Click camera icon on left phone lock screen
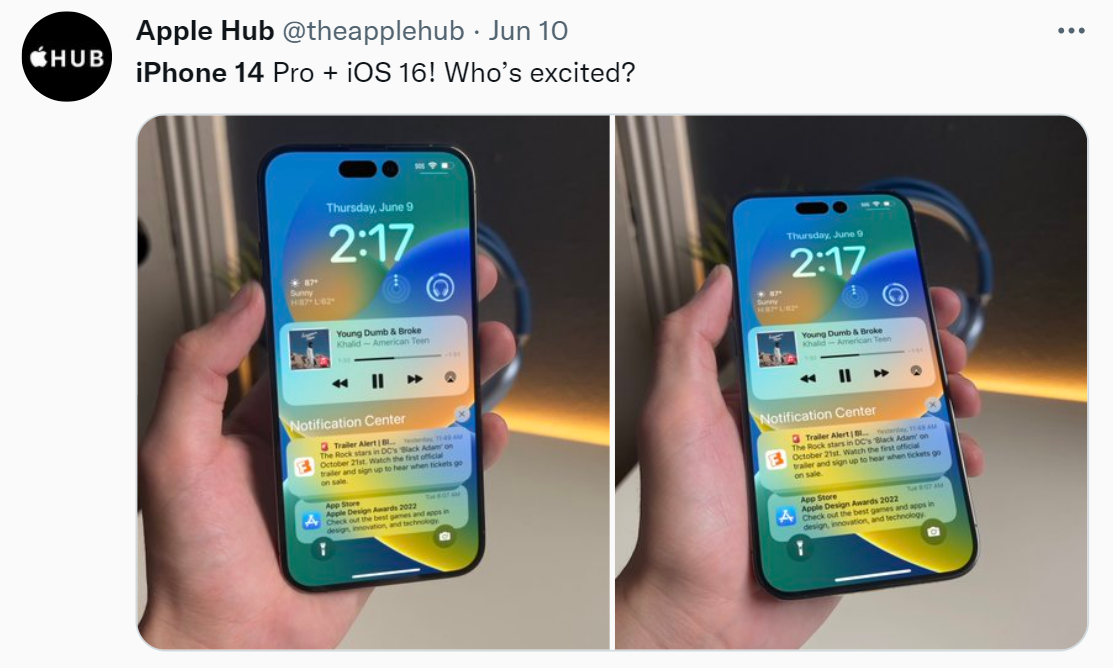Screen dimensions: 1113x668 [x=445, y=536]
